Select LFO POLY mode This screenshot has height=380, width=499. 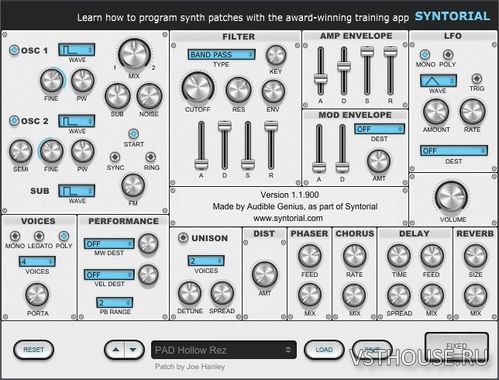pyautogui.click(x=448, y=54)
